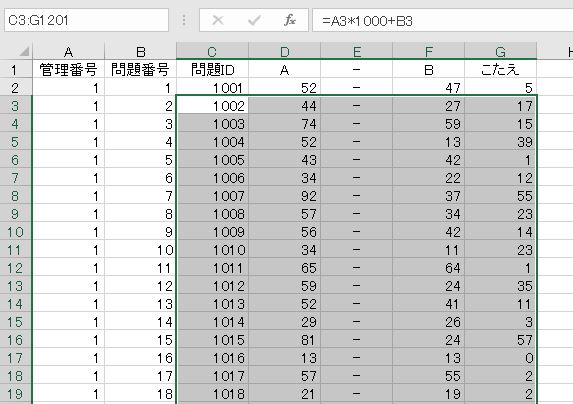Click the minus sign cell in row 8
The width and height of the screenshot is (573, 404).
[x=356, y=196]
